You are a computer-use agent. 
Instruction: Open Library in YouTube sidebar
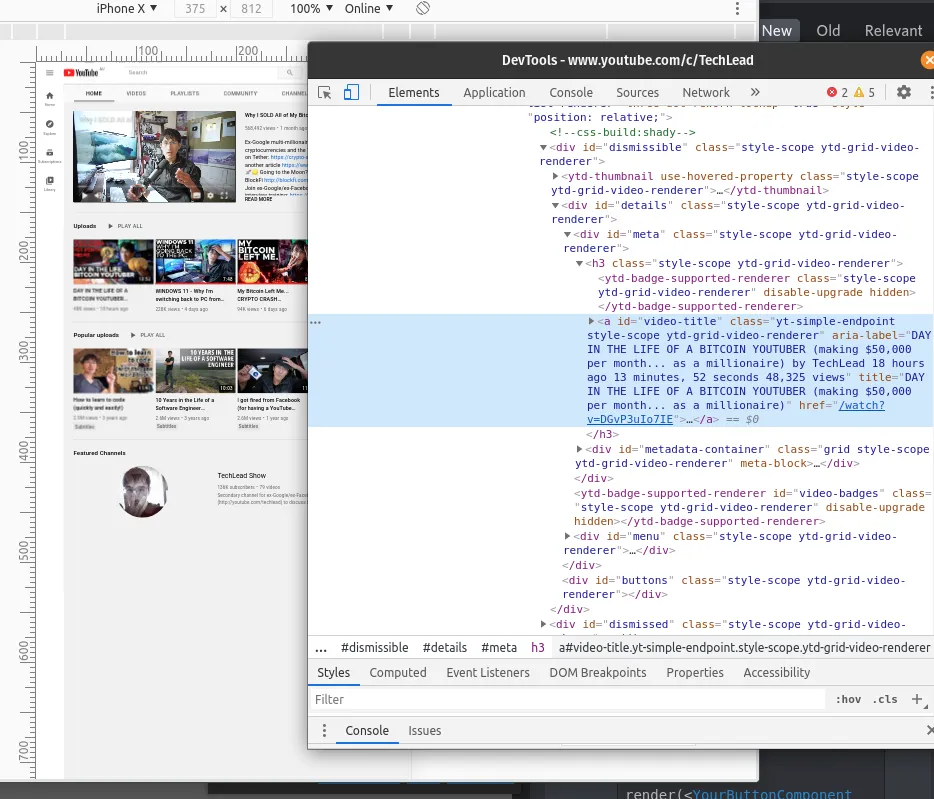tap(49, 184)
